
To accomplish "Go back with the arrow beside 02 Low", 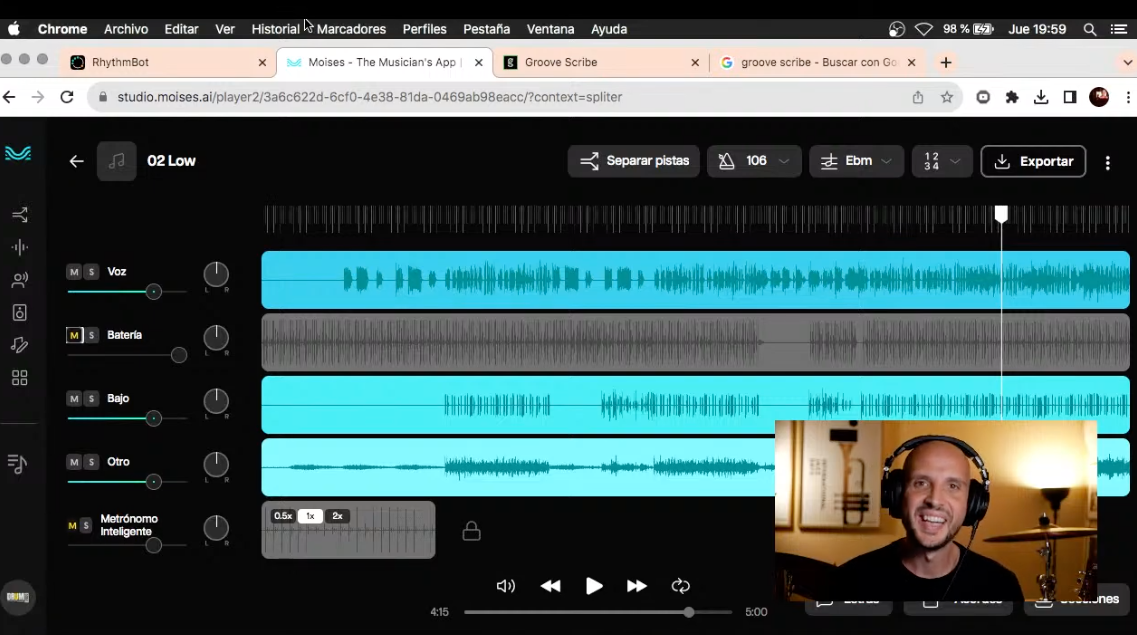I will click(76, 161).
